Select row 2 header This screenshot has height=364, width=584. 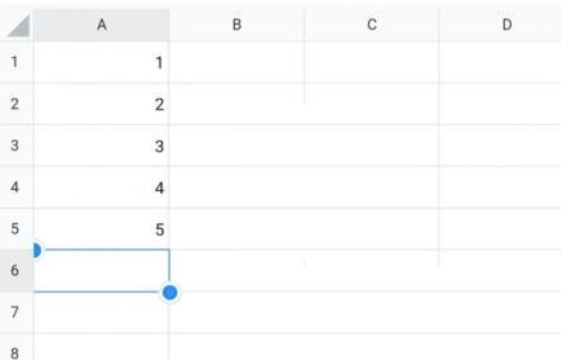coord(16,104)
